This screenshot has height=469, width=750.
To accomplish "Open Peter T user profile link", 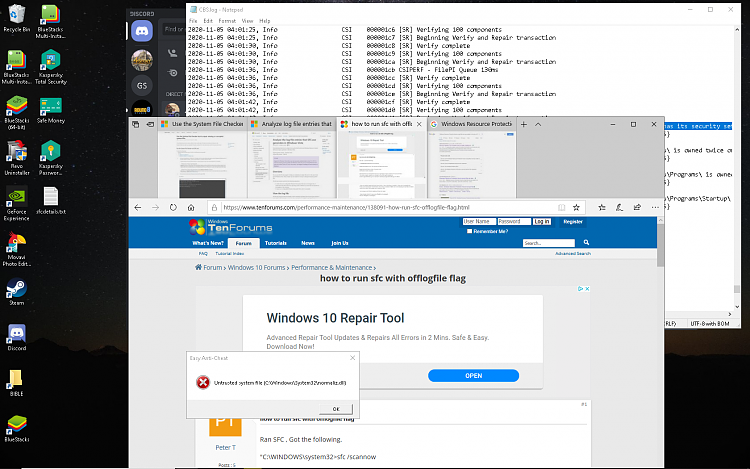I will (225, 447).
